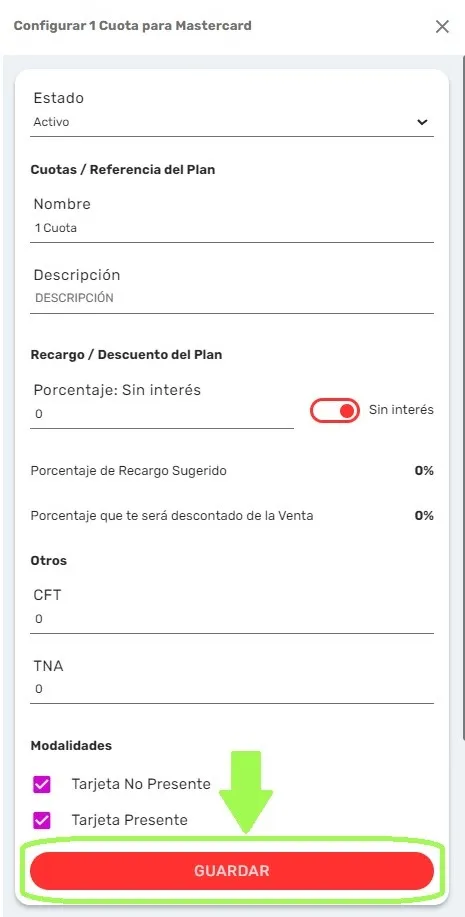Click the Tarjeta No Presente label text
Viewport: 465px width, 917px height.
click(x=141, y=784)
